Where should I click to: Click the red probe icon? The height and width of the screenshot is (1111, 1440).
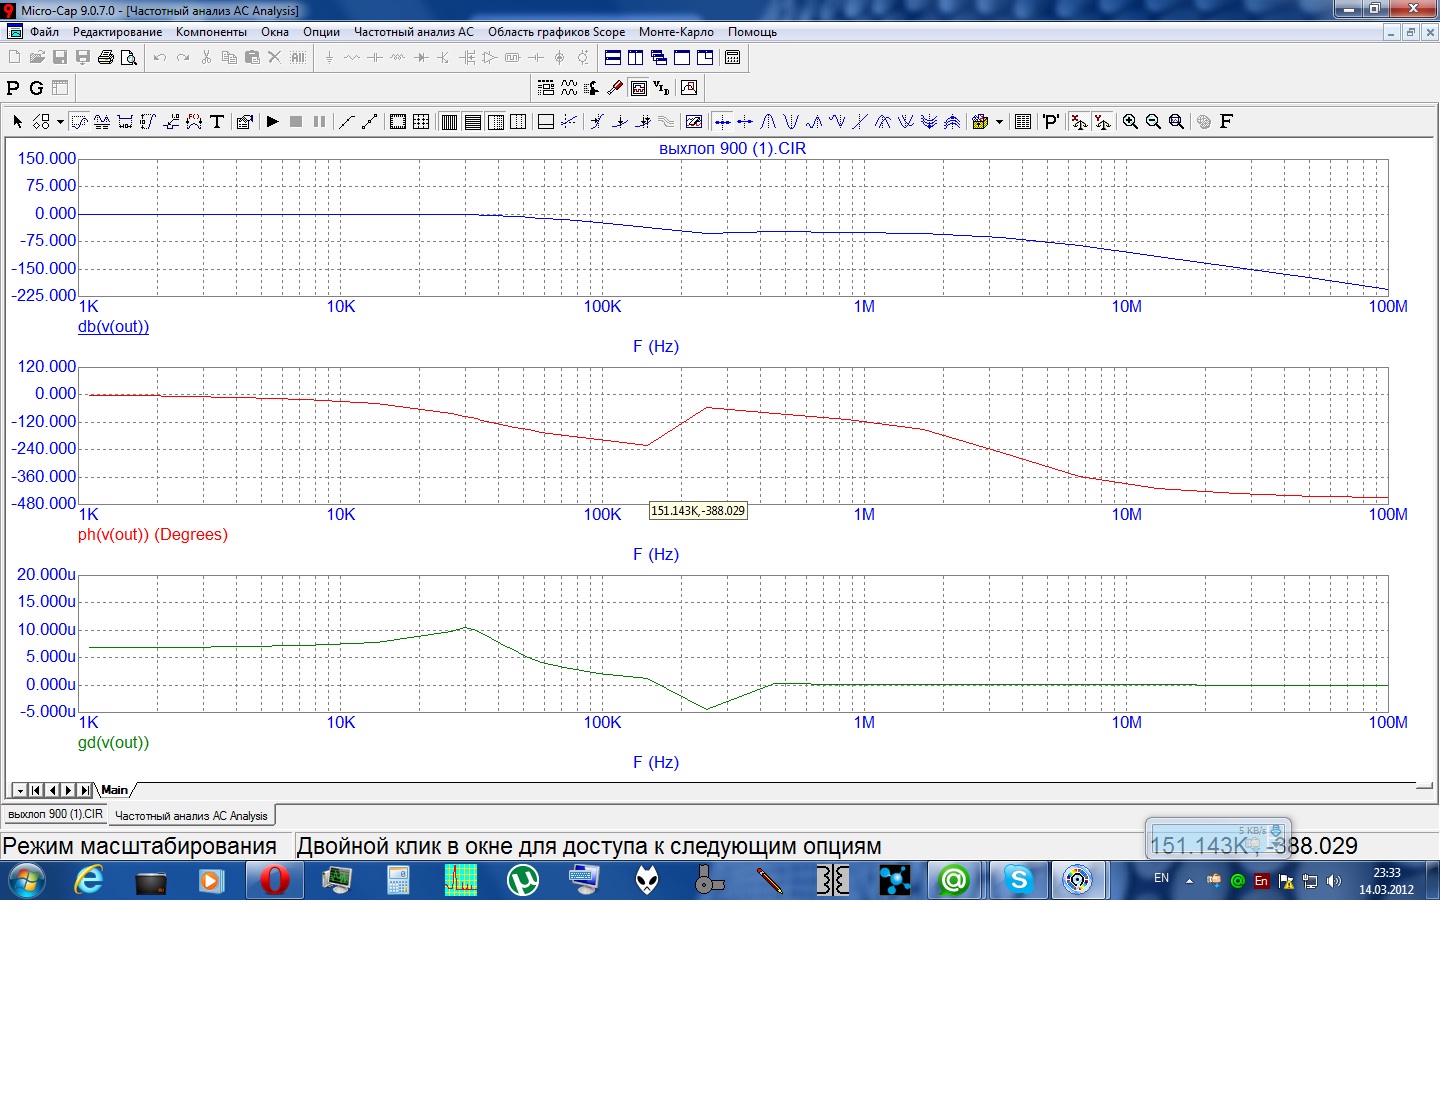615,88
